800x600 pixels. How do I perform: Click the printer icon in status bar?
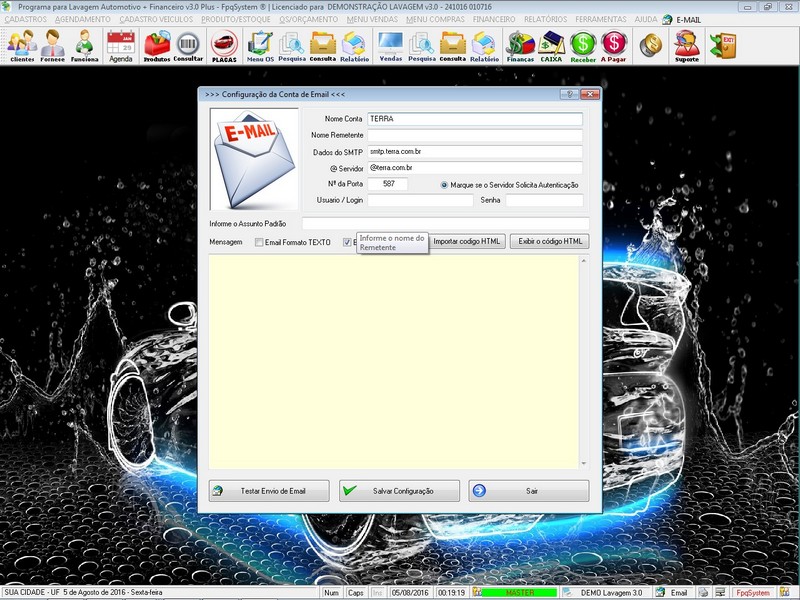(x=704, y=592)
